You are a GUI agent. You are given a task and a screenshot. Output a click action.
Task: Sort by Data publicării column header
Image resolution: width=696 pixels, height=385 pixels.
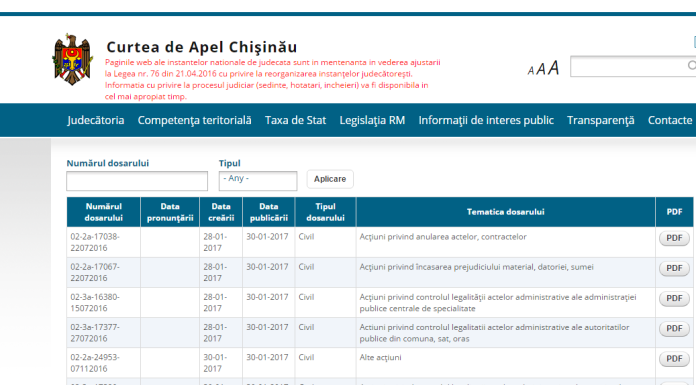pos(269,212)
